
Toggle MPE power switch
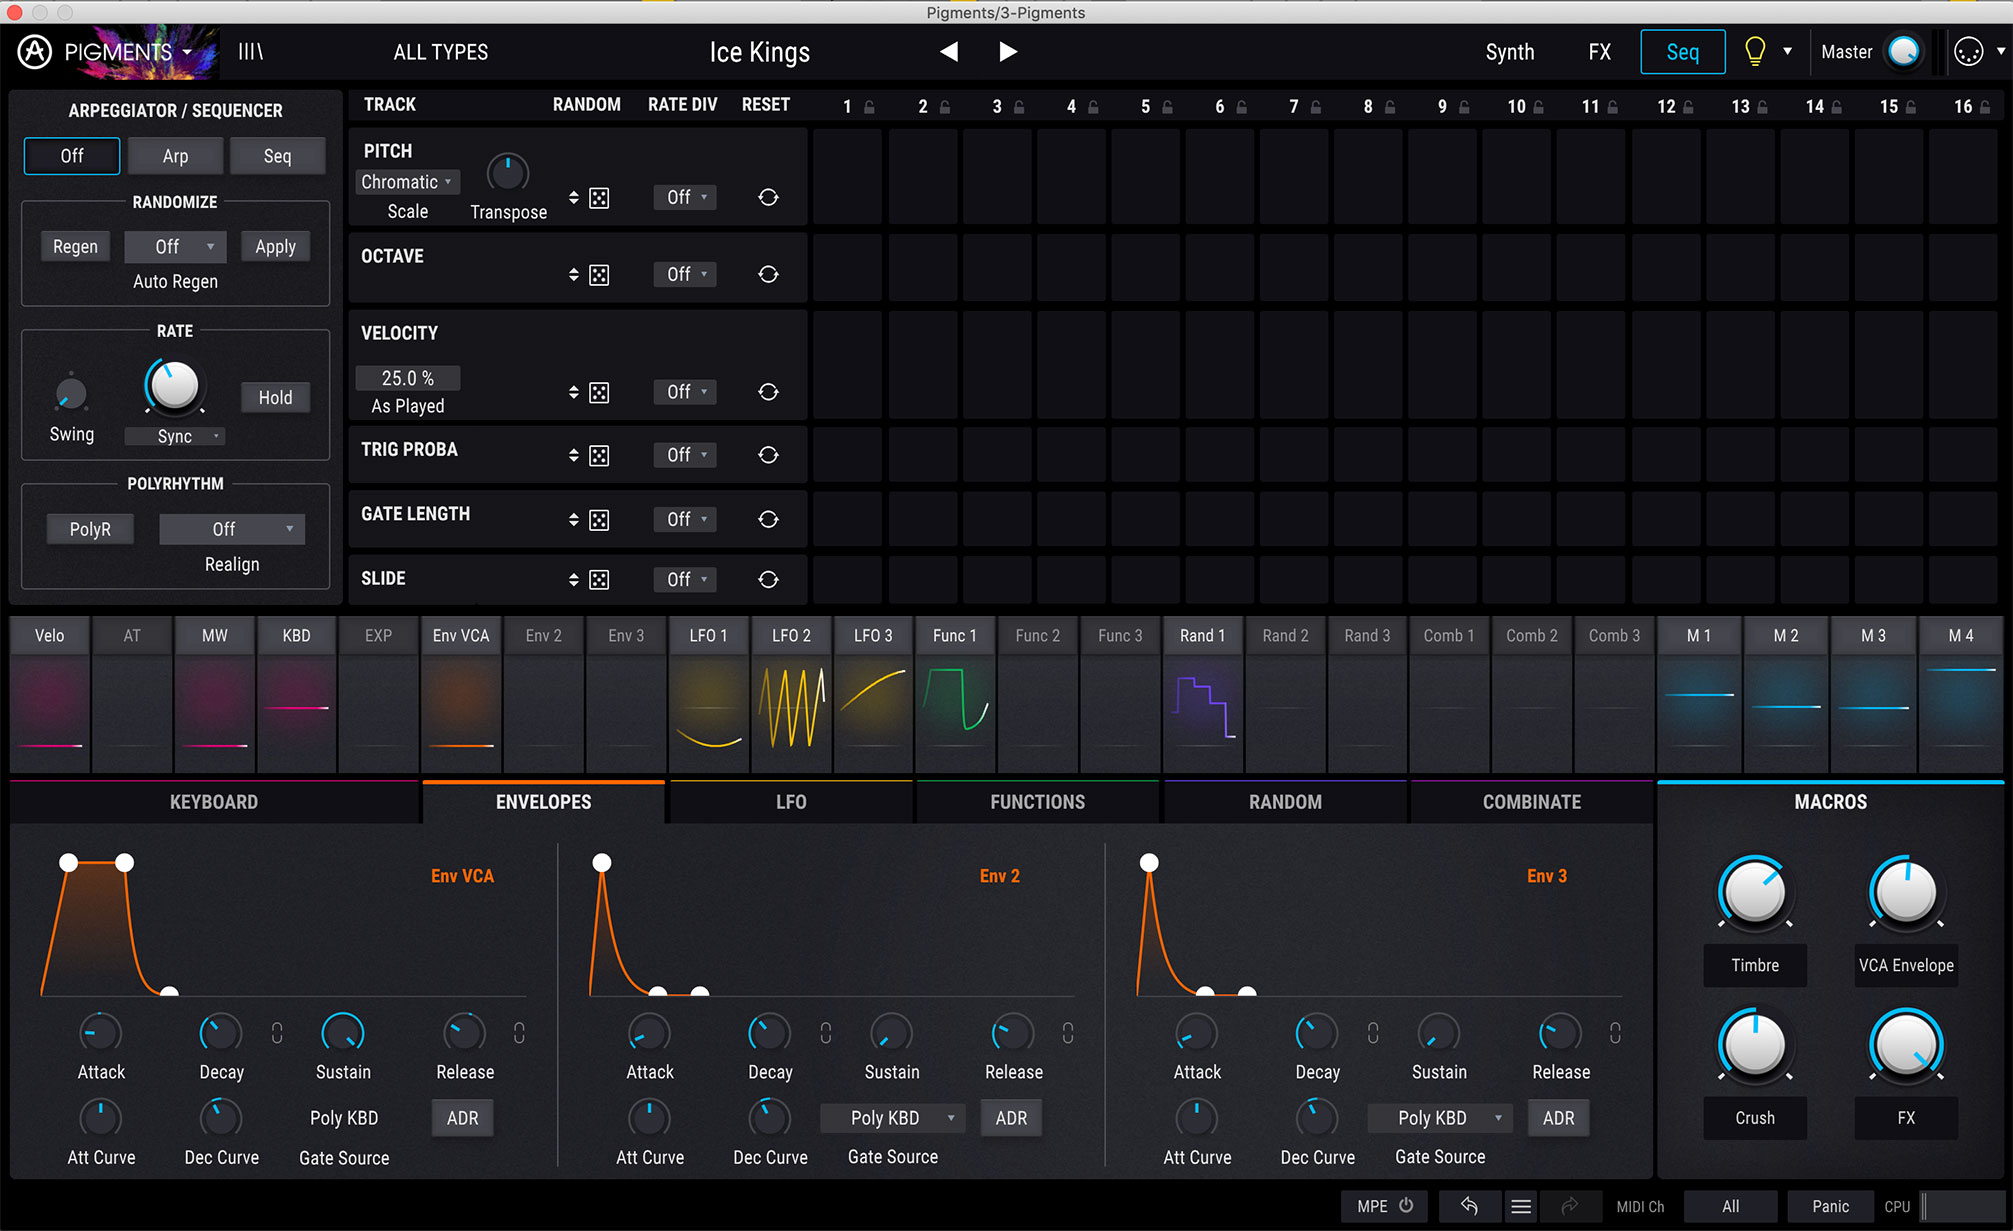coord(1406,1205)
